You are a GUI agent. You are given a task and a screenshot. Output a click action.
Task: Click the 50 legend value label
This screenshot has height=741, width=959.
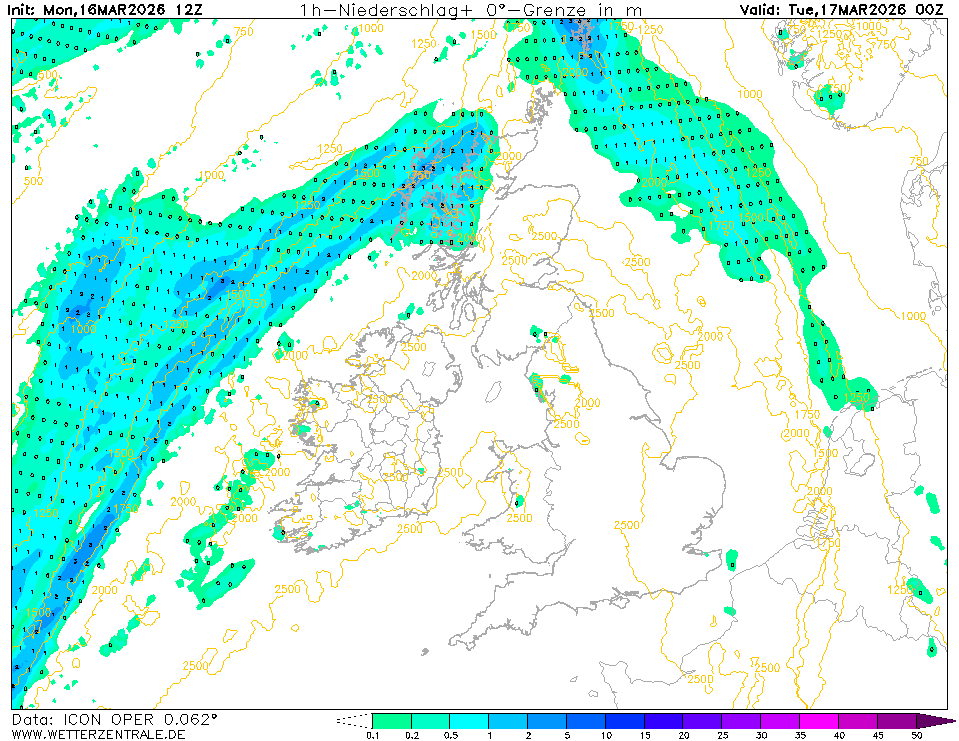917,735
